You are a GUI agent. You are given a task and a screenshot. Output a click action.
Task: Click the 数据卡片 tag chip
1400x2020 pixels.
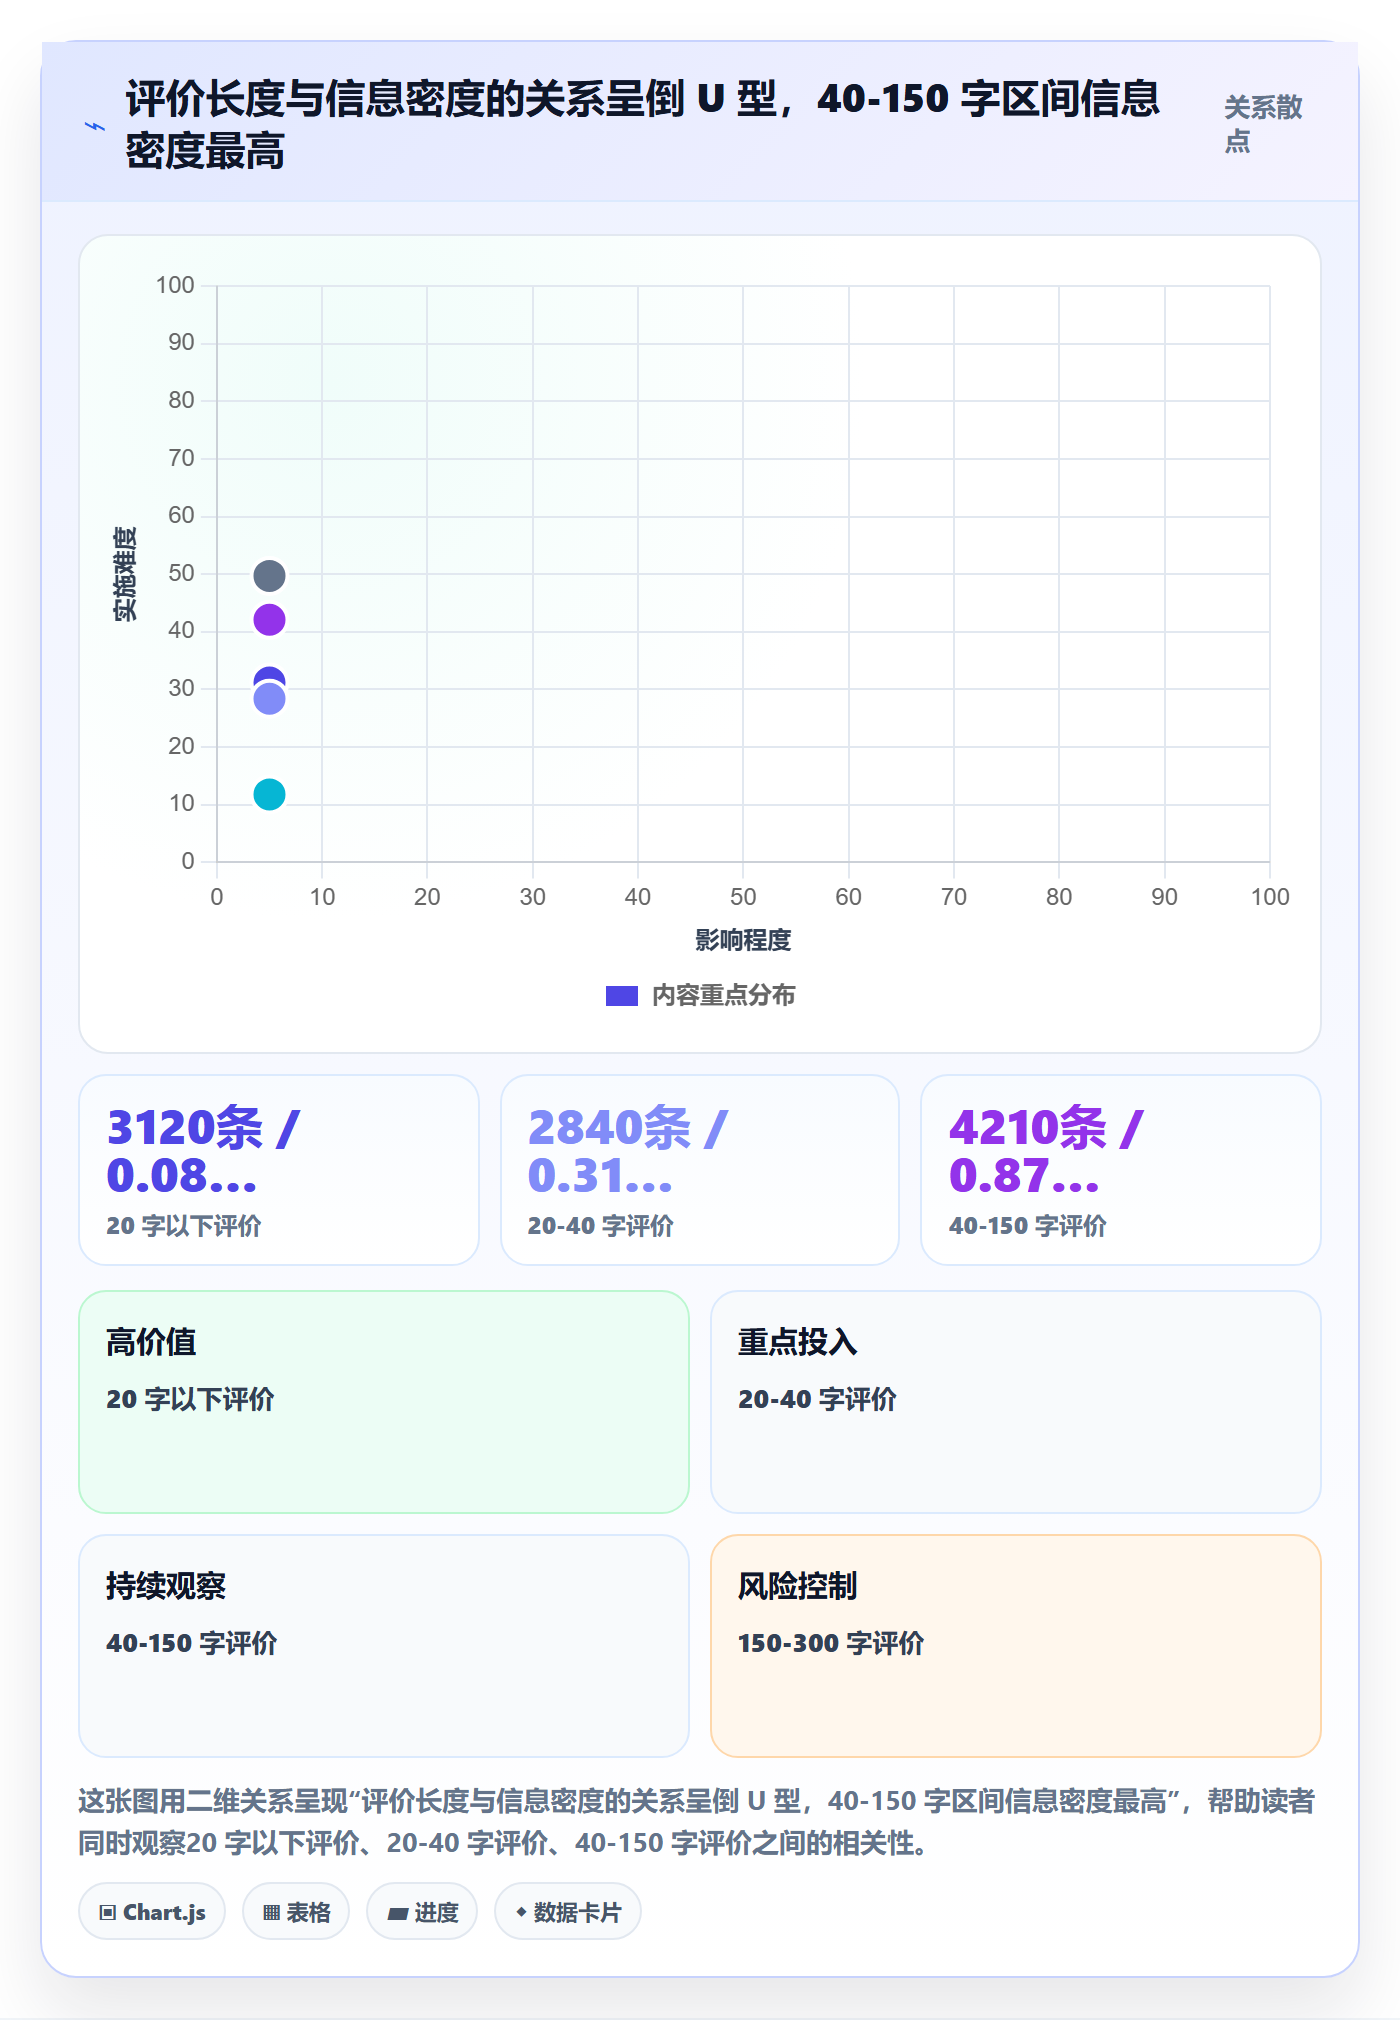(x=568, y=1912)
